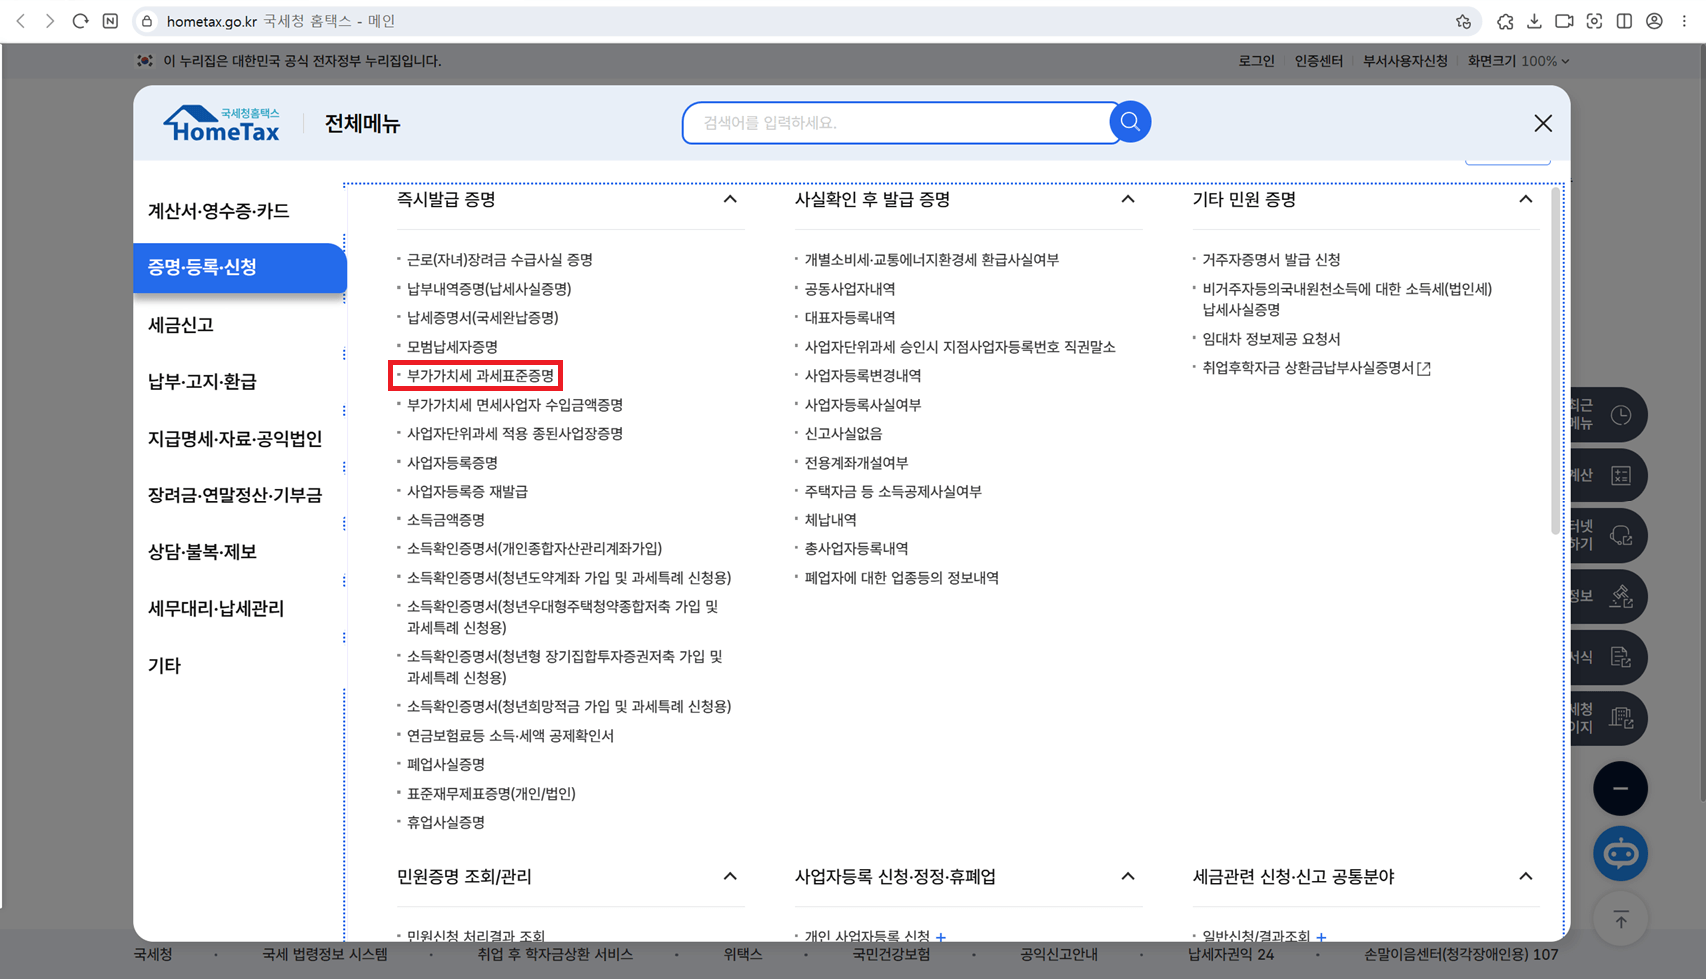Collapse the 기타 민원 증명 section chevron
Screen dimensions: 1706x979
1526,199
